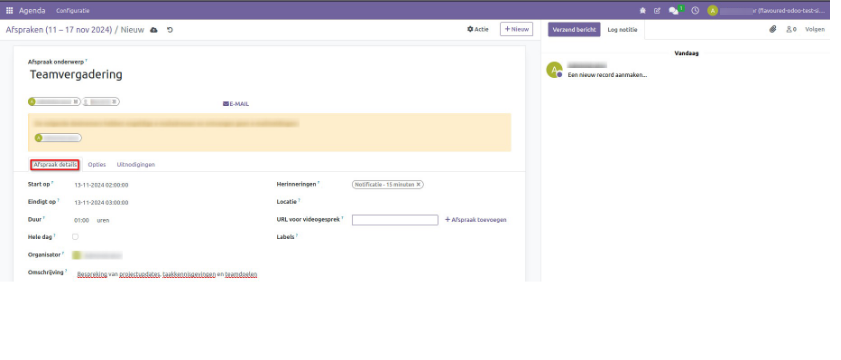This screenshot has width=841, height=360.
Task: Open the apps grid menu icon
Action: click(10, 10)
